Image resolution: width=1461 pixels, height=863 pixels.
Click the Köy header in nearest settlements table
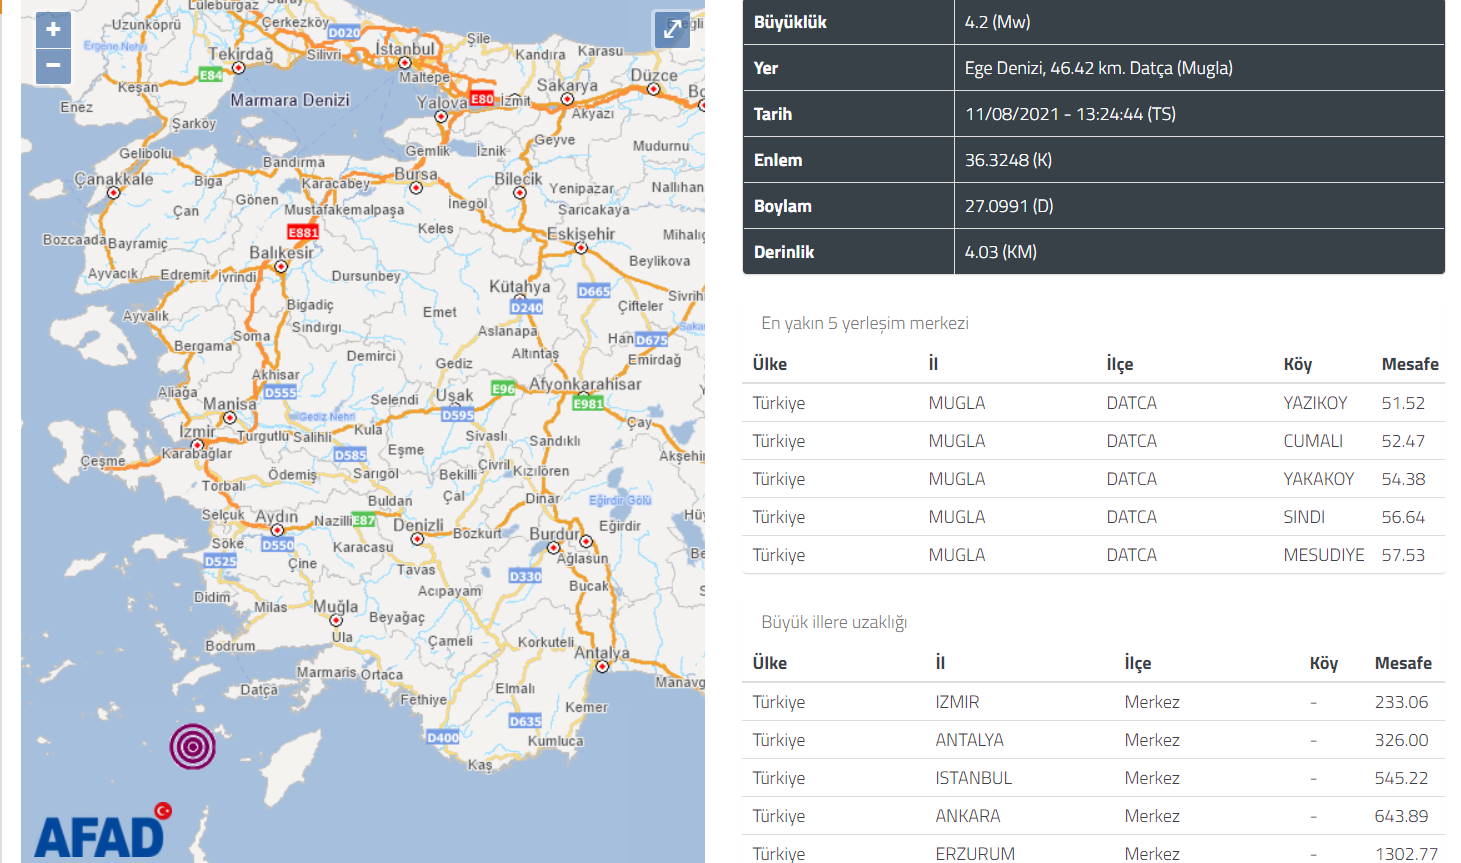point(1297,364)
